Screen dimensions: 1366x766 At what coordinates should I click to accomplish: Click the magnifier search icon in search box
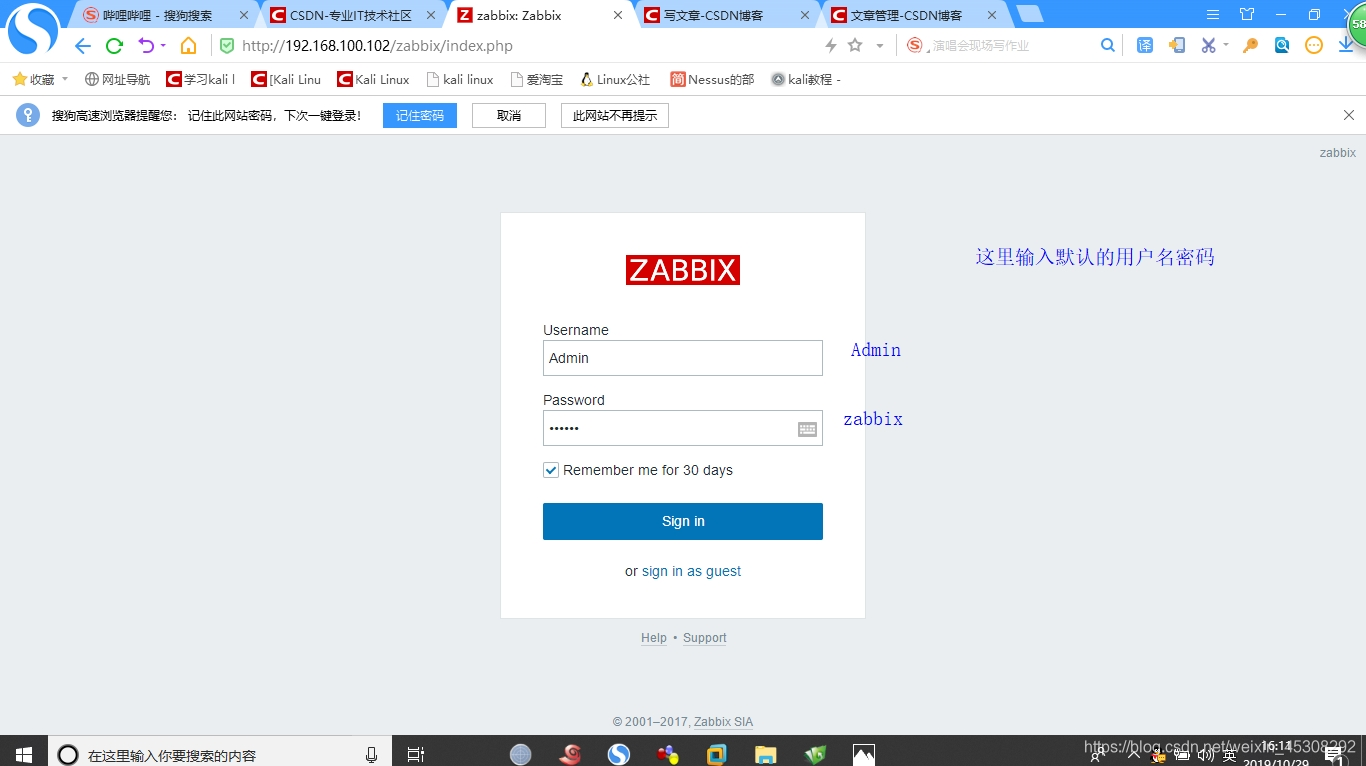pos(1107,46)
